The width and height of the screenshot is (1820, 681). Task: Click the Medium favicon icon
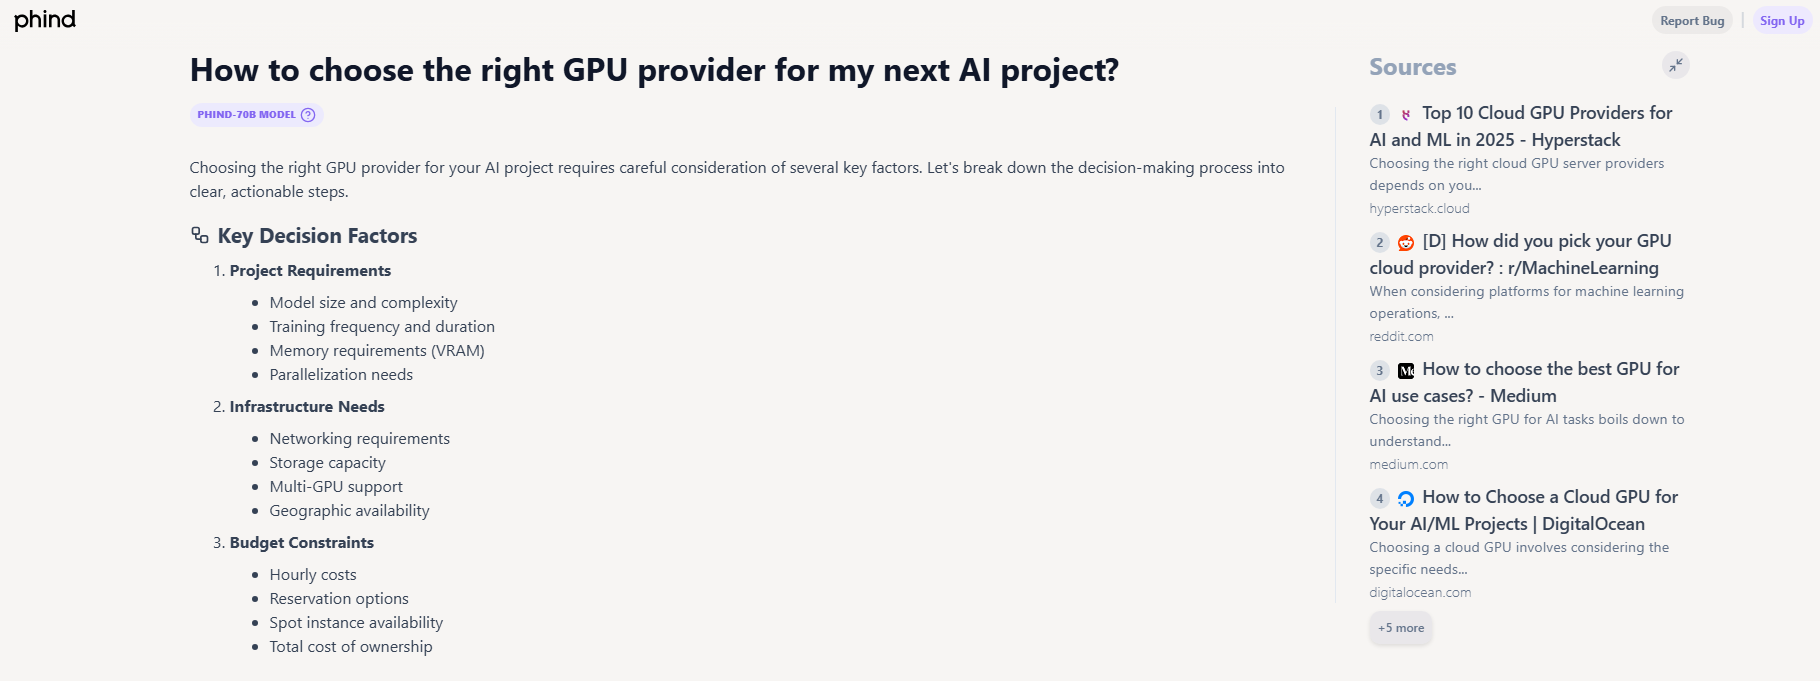(x=1406, y=371)
